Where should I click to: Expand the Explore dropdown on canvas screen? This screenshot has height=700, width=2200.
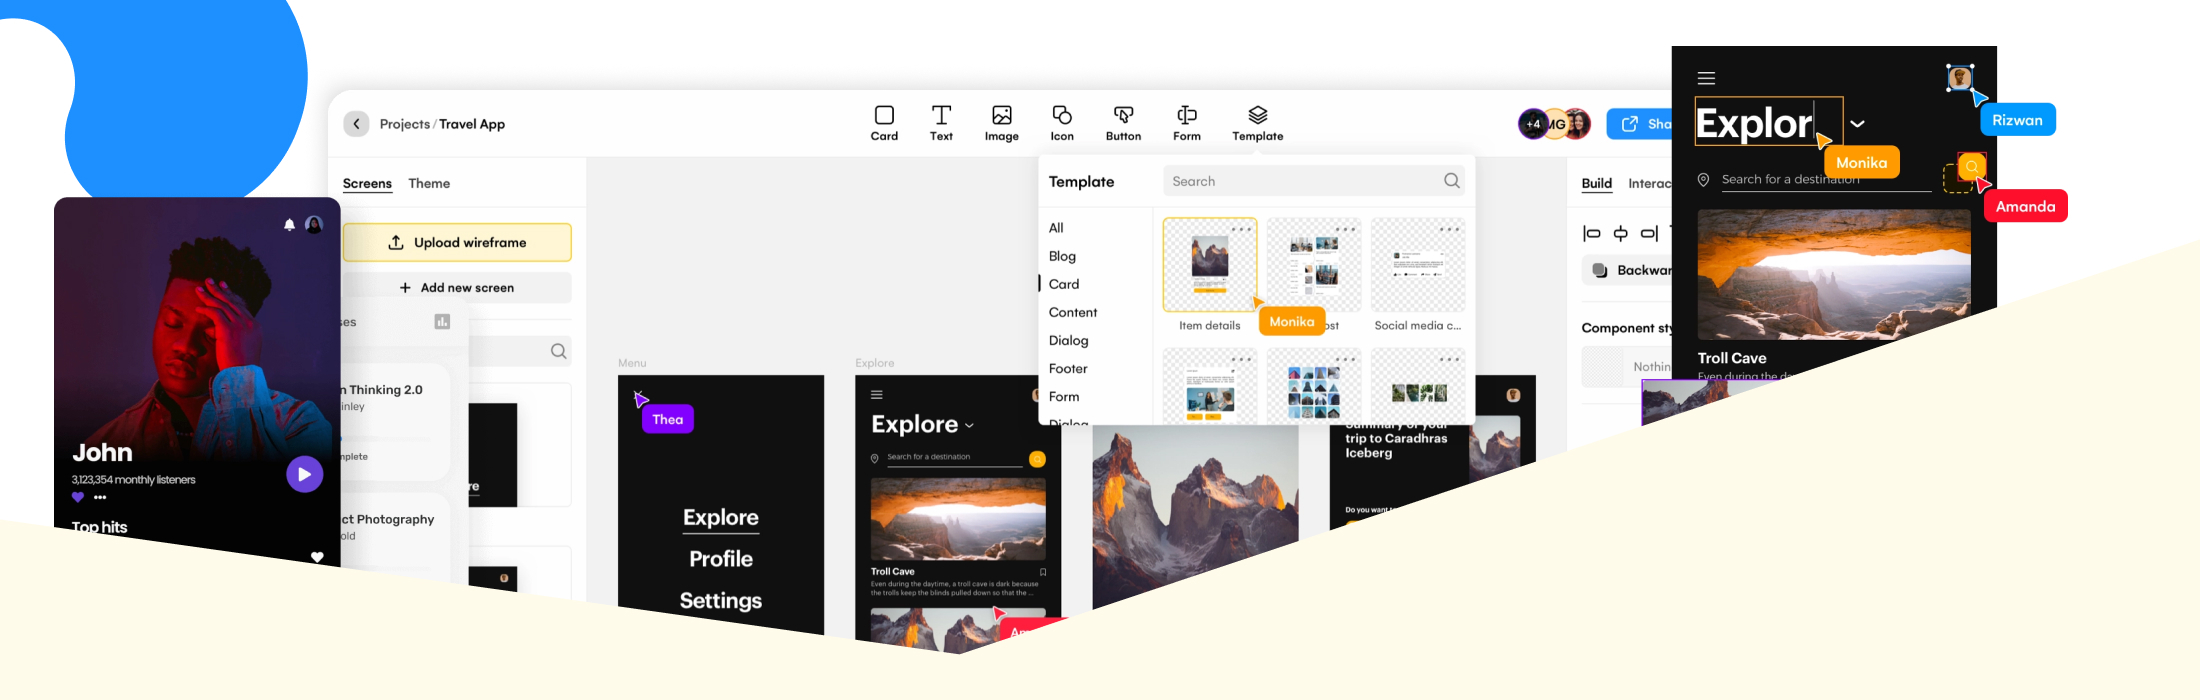pos(969,426)
